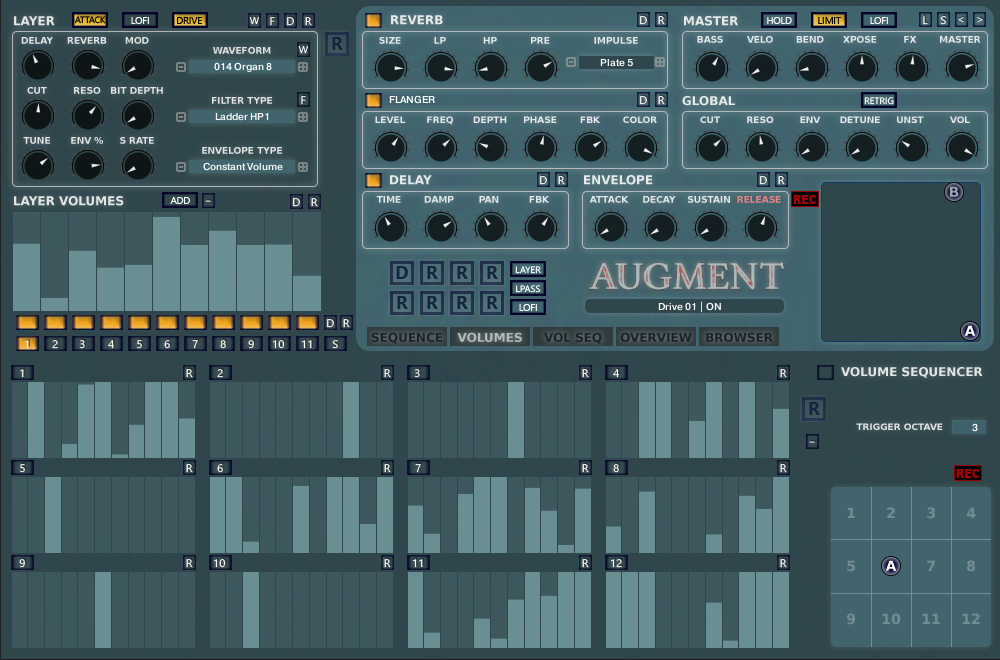Click the large R randomize icon beside Layer panel

pos(337,46)
